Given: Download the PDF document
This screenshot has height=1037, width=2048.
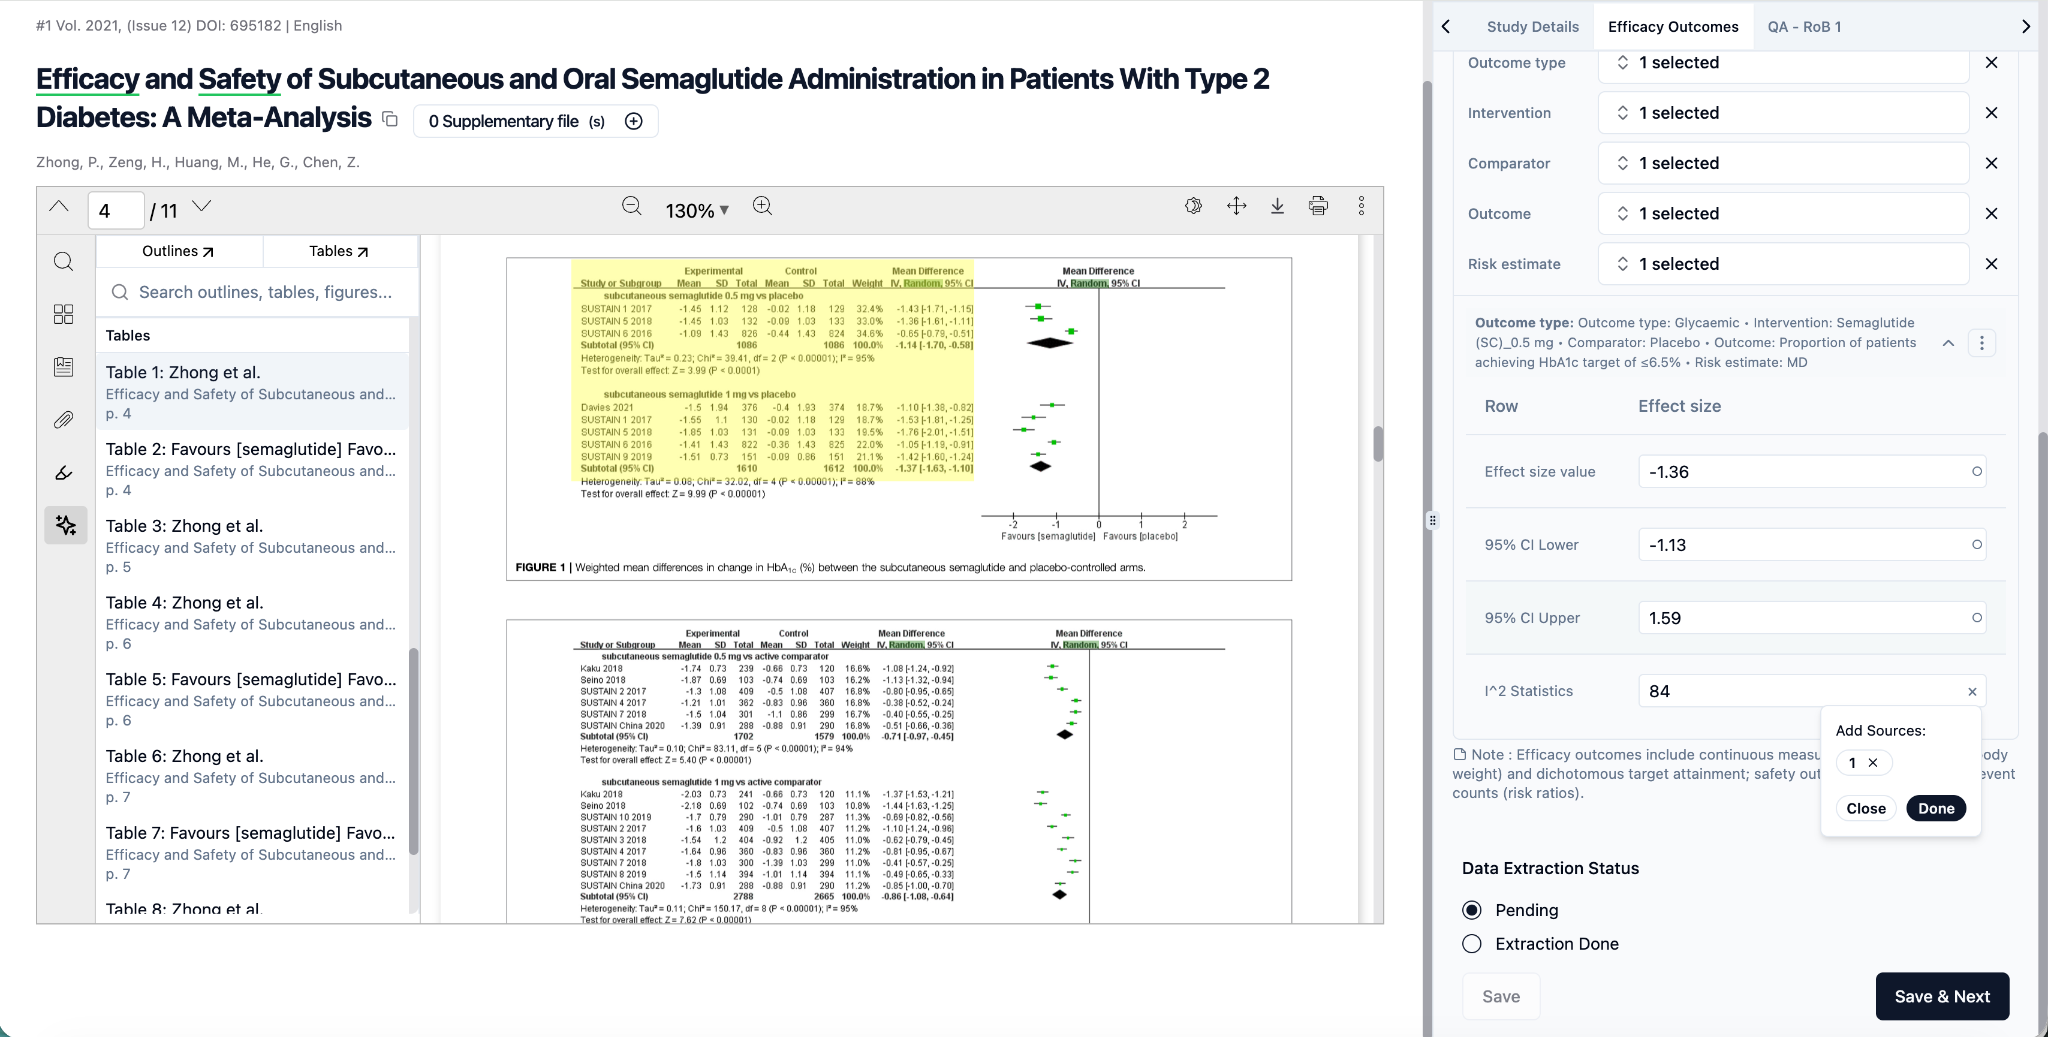Looking at the screenshot, I should point(1277,206).
